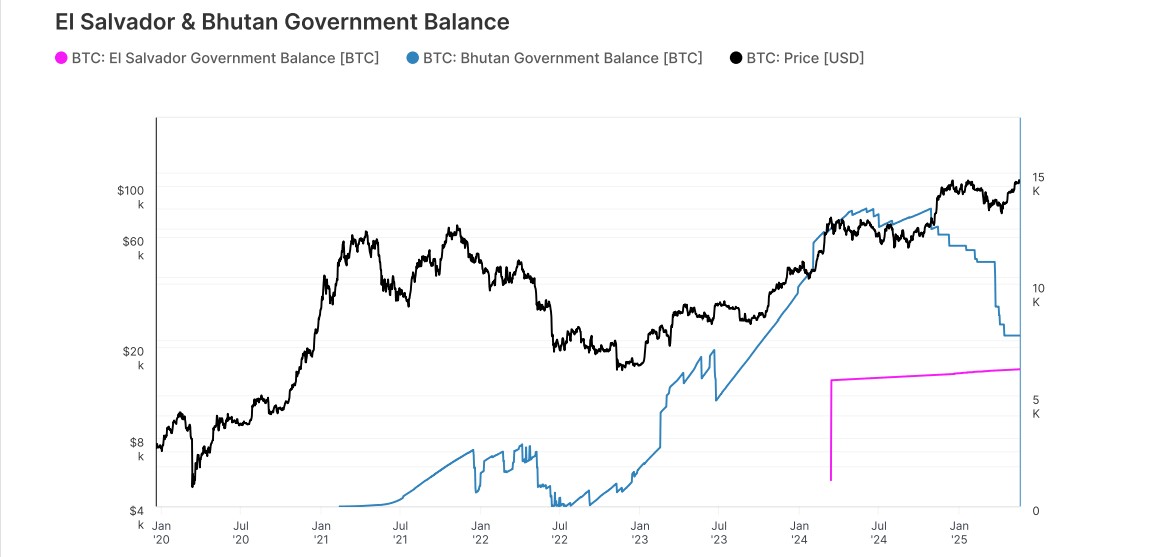Click the Jul '21 timeline label
The width and height of the screenshot is (1169, 557).
pyautogui.click(x=400, y=531)
